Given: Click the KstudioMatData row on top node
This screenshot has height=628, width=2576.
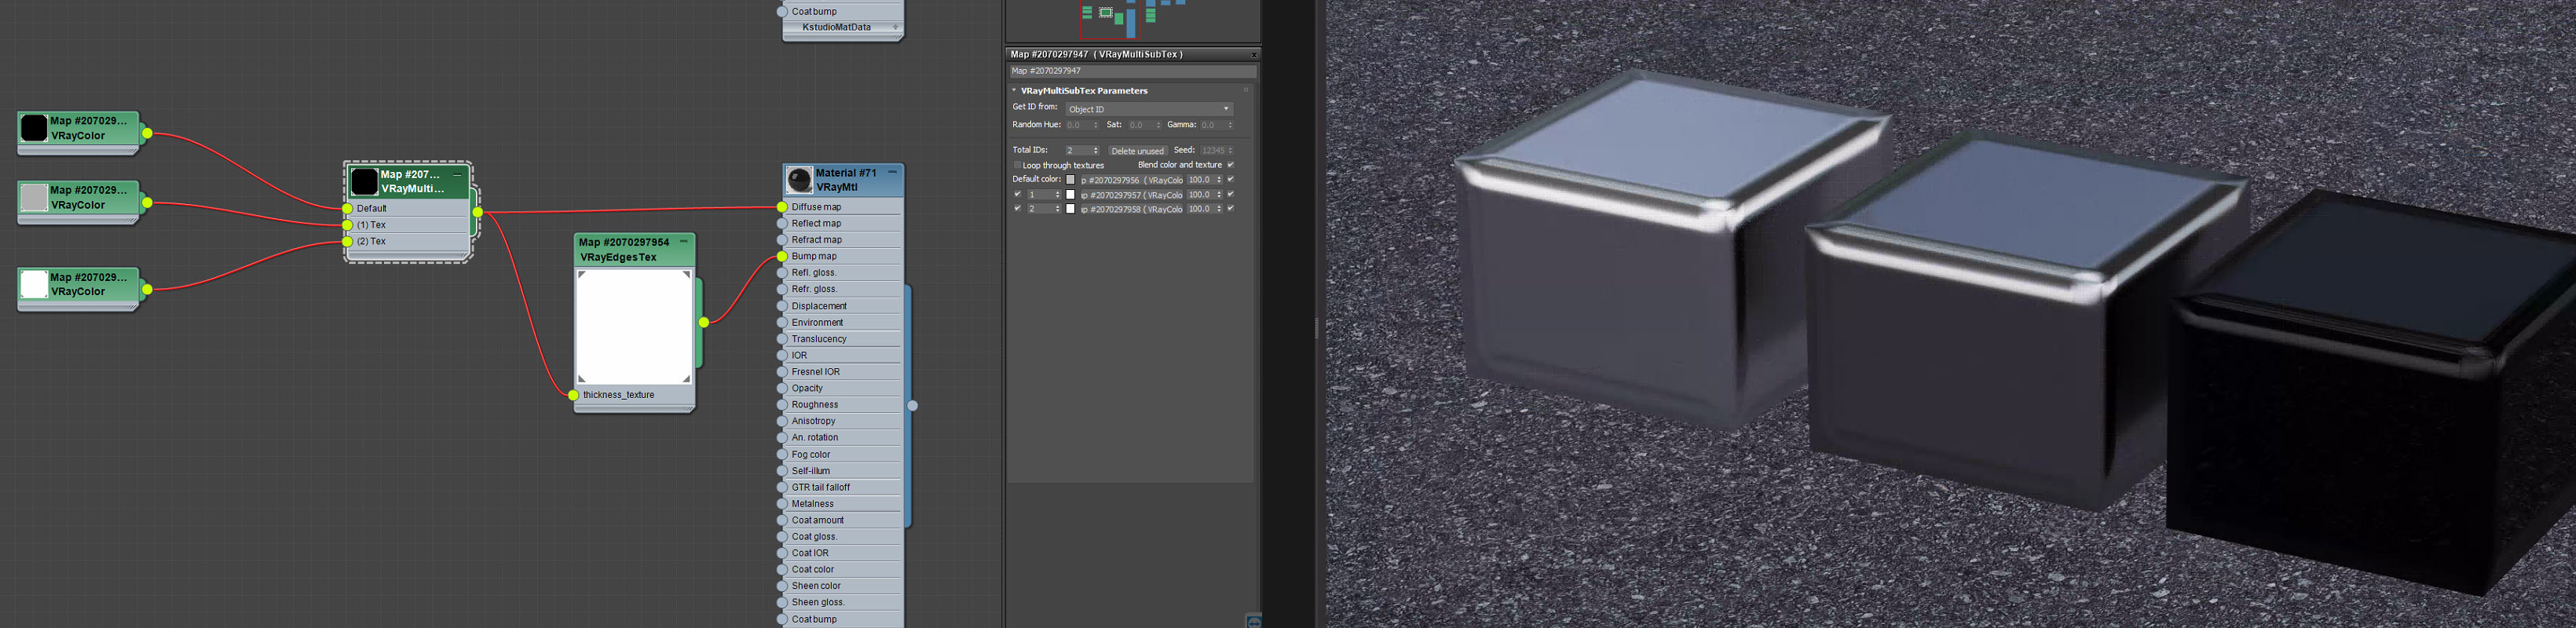Looking at the screenshot, I should click(x=841, y=27).
